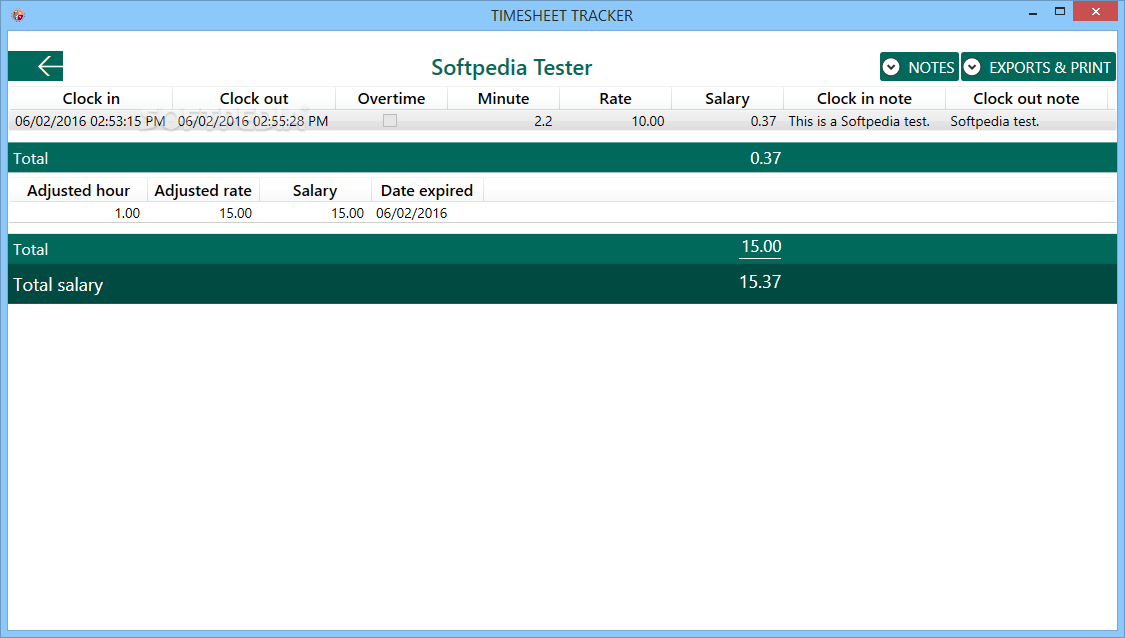Toggle the Overtime checkbox in the timesheet row
Screen dimensions: 1125x638
390,121
